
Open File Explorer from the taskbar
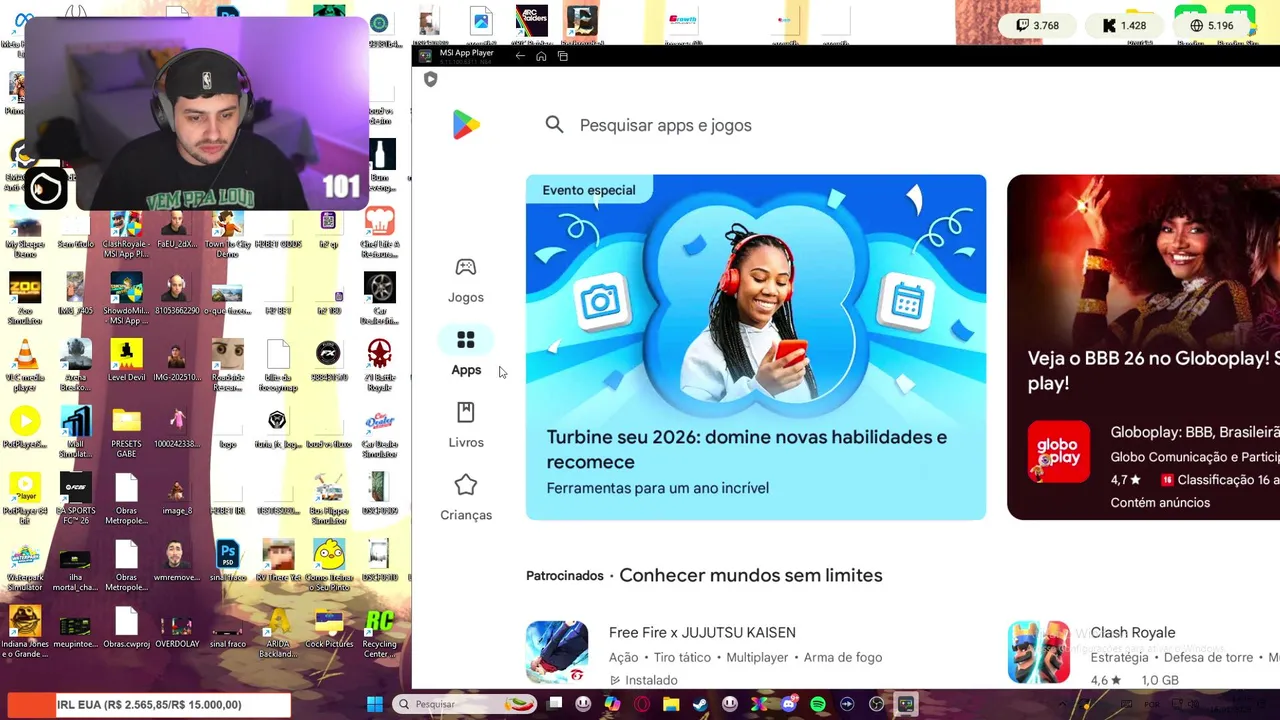point(671,704)
